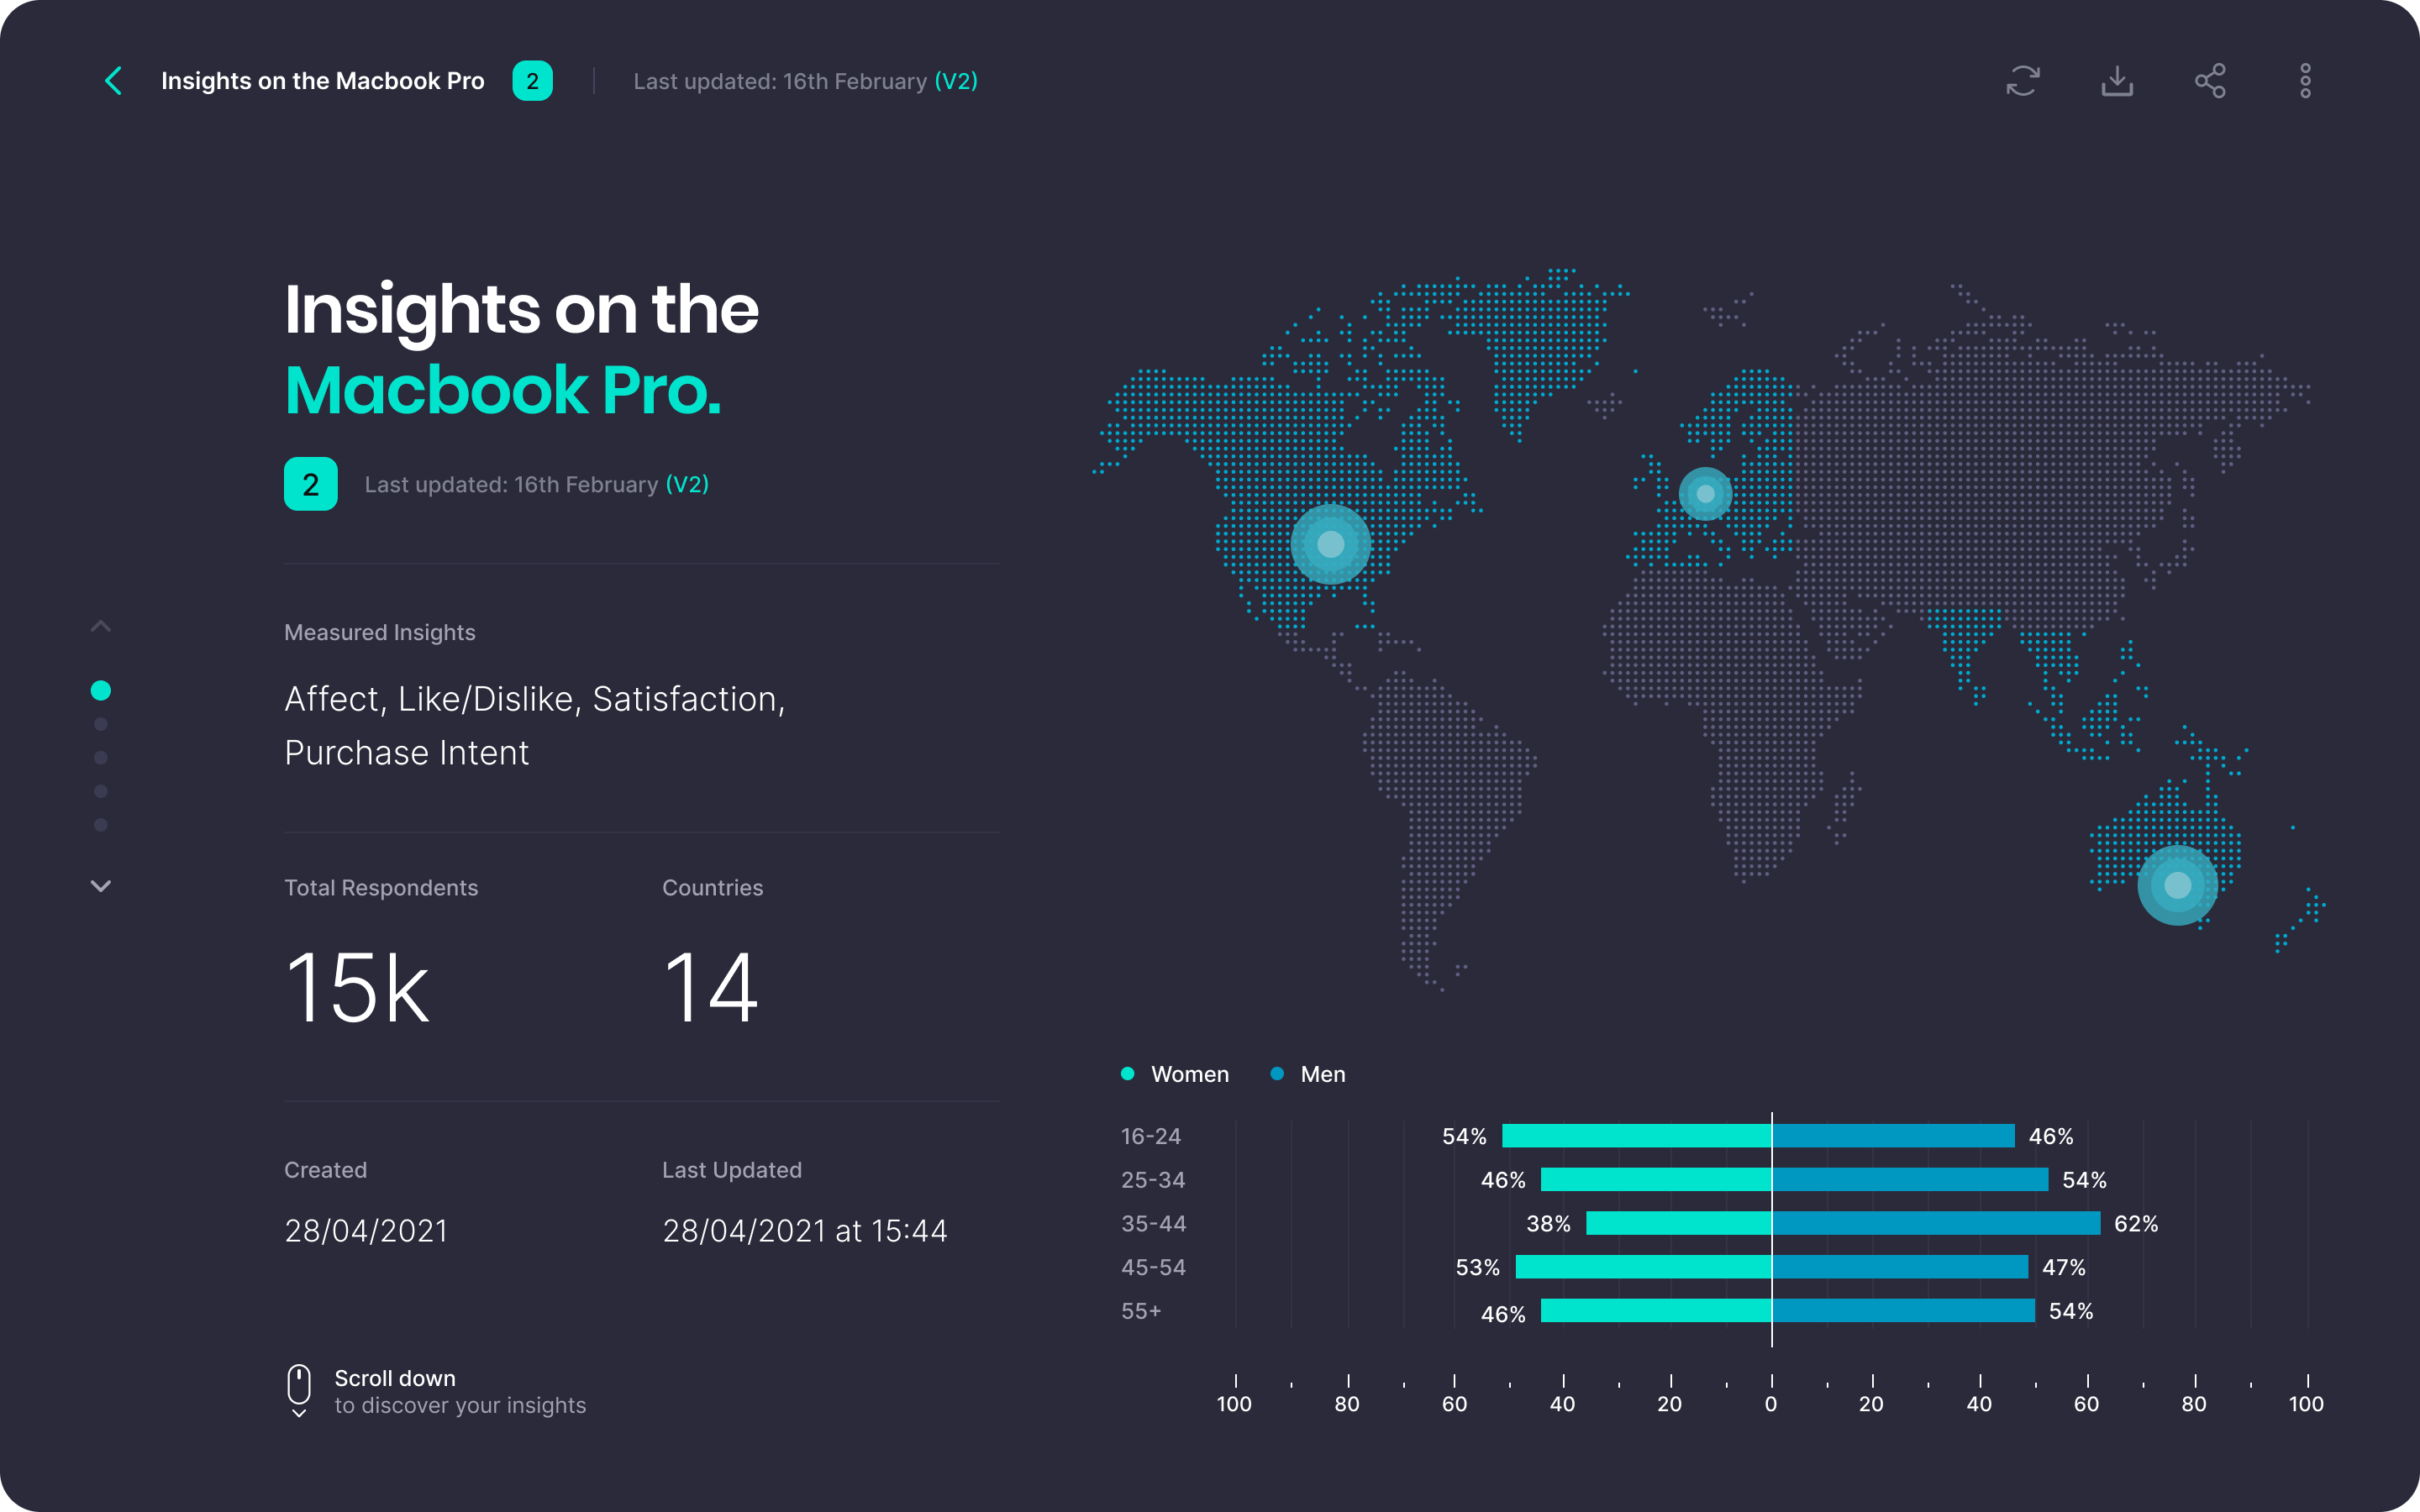2420x1512 pixels.
Task: Click the header (V2) version link
Action: (956, 81)
